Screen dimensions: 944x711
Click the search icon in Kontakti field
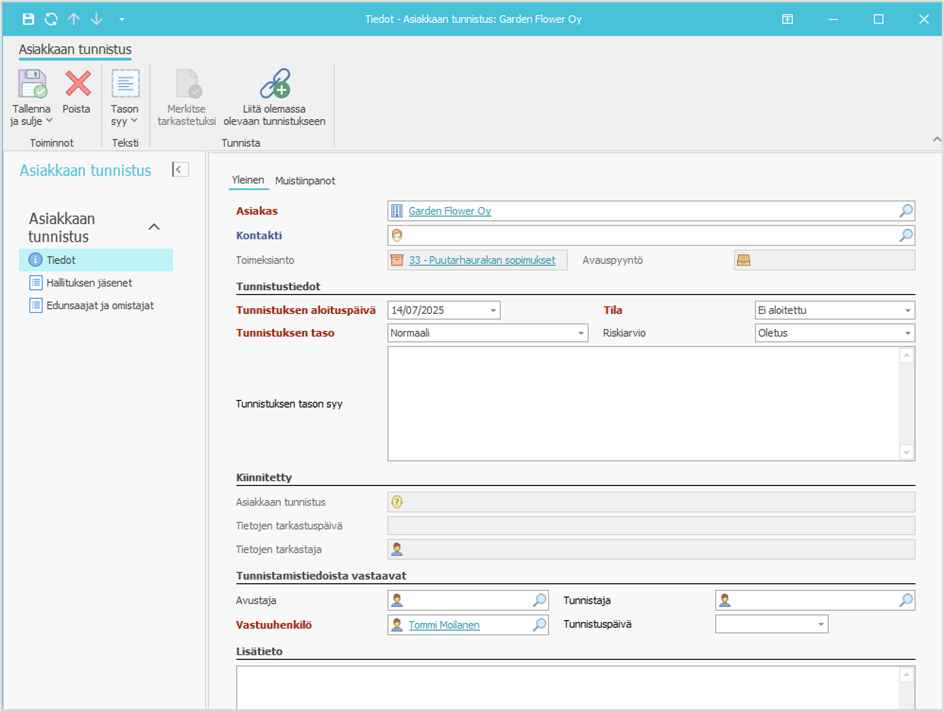[x=905, y=235]
